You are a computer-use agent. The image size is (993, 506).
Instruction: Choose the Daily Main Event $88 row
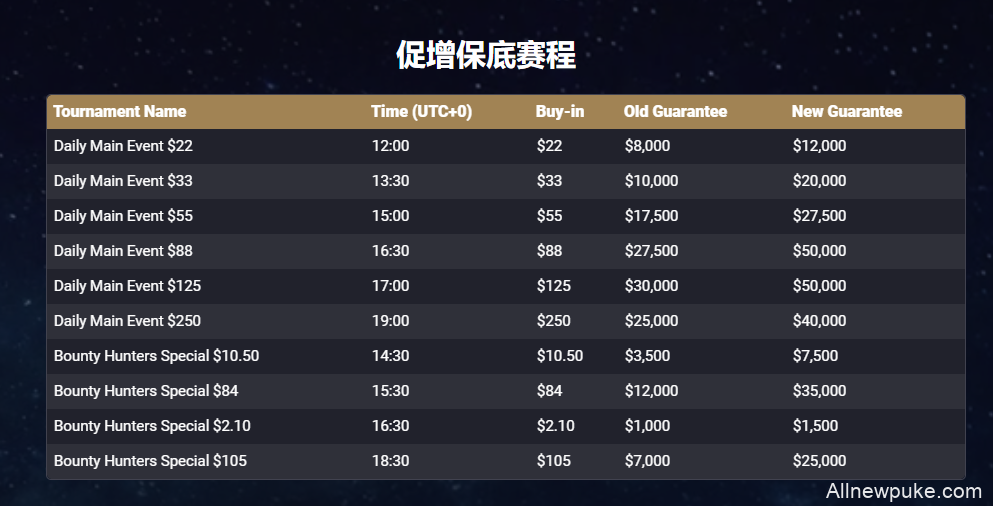tap(505, 251)
